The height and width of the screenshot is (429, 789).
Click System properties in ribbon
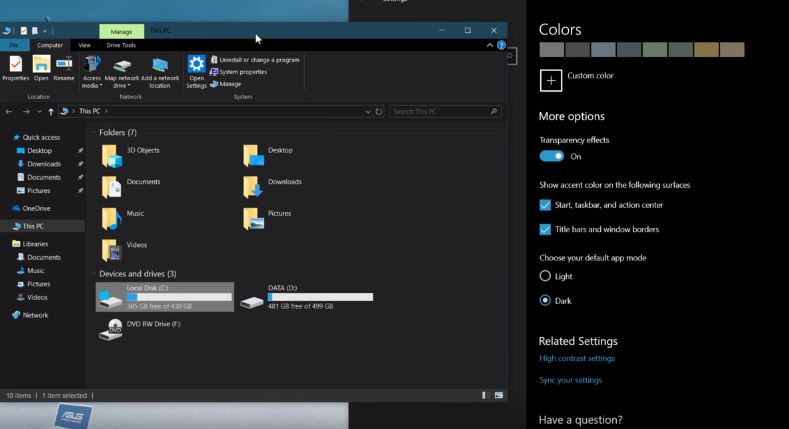(x=239, y=72)
